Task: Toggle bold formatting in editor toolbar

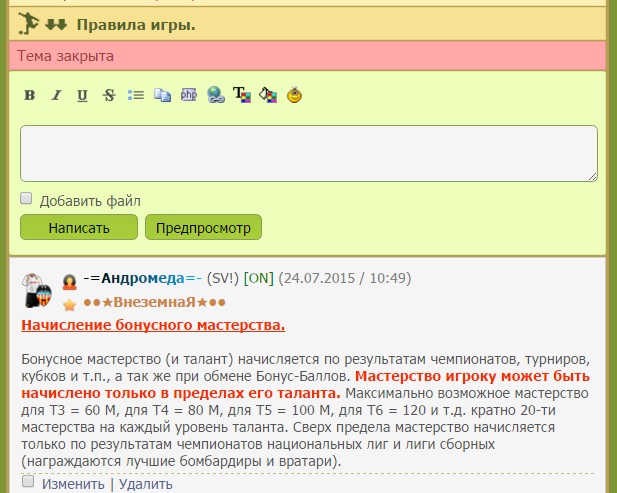Action: click(x=29, y=96)
